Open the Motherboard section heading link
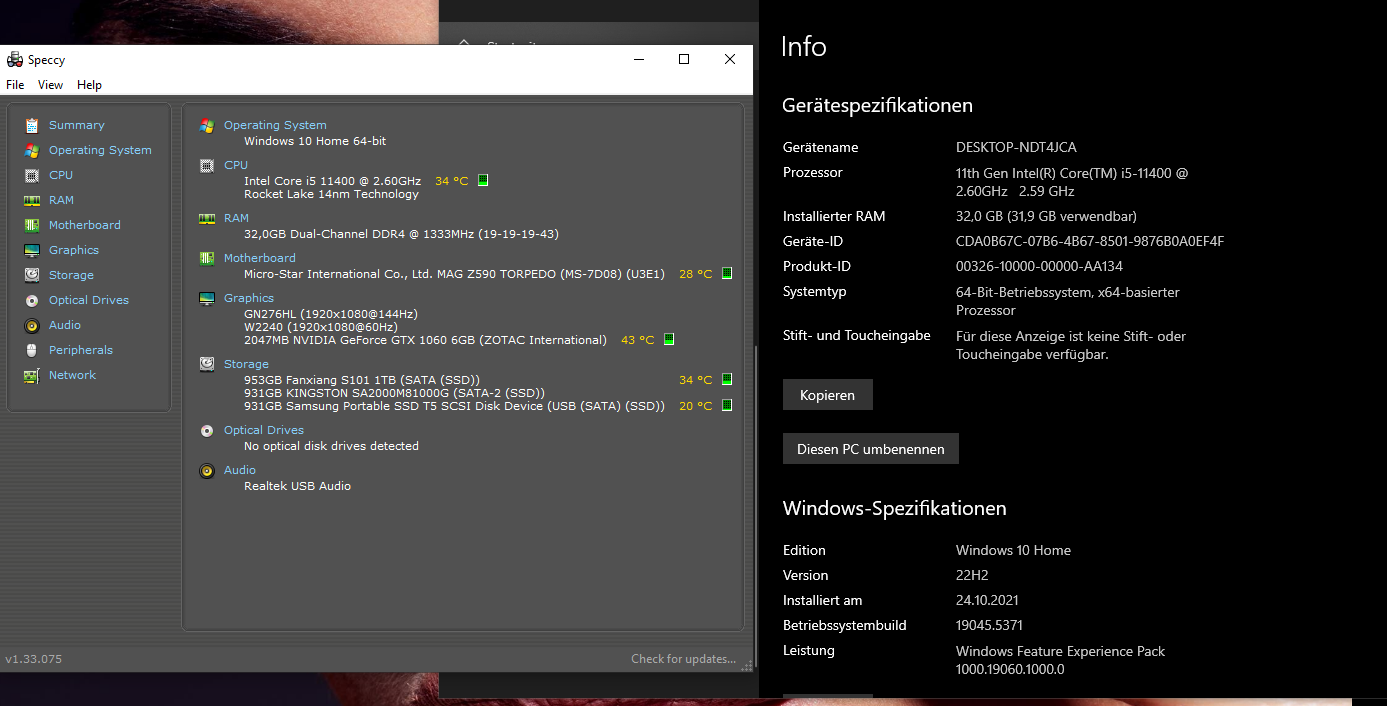The image size is (1387, 706). (x=260, y=258)
